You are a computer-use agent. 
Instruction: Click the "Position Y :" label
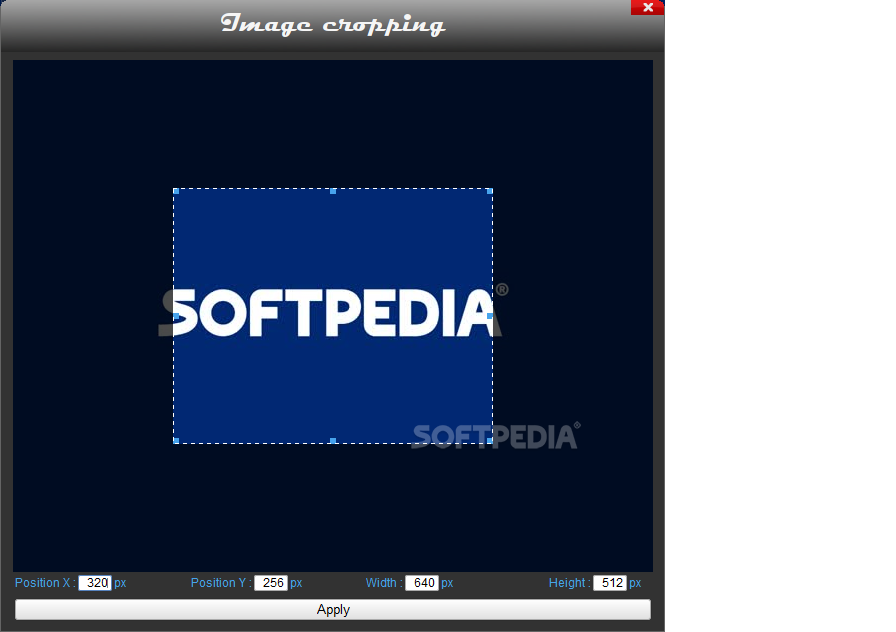click(x=221, y=583)
